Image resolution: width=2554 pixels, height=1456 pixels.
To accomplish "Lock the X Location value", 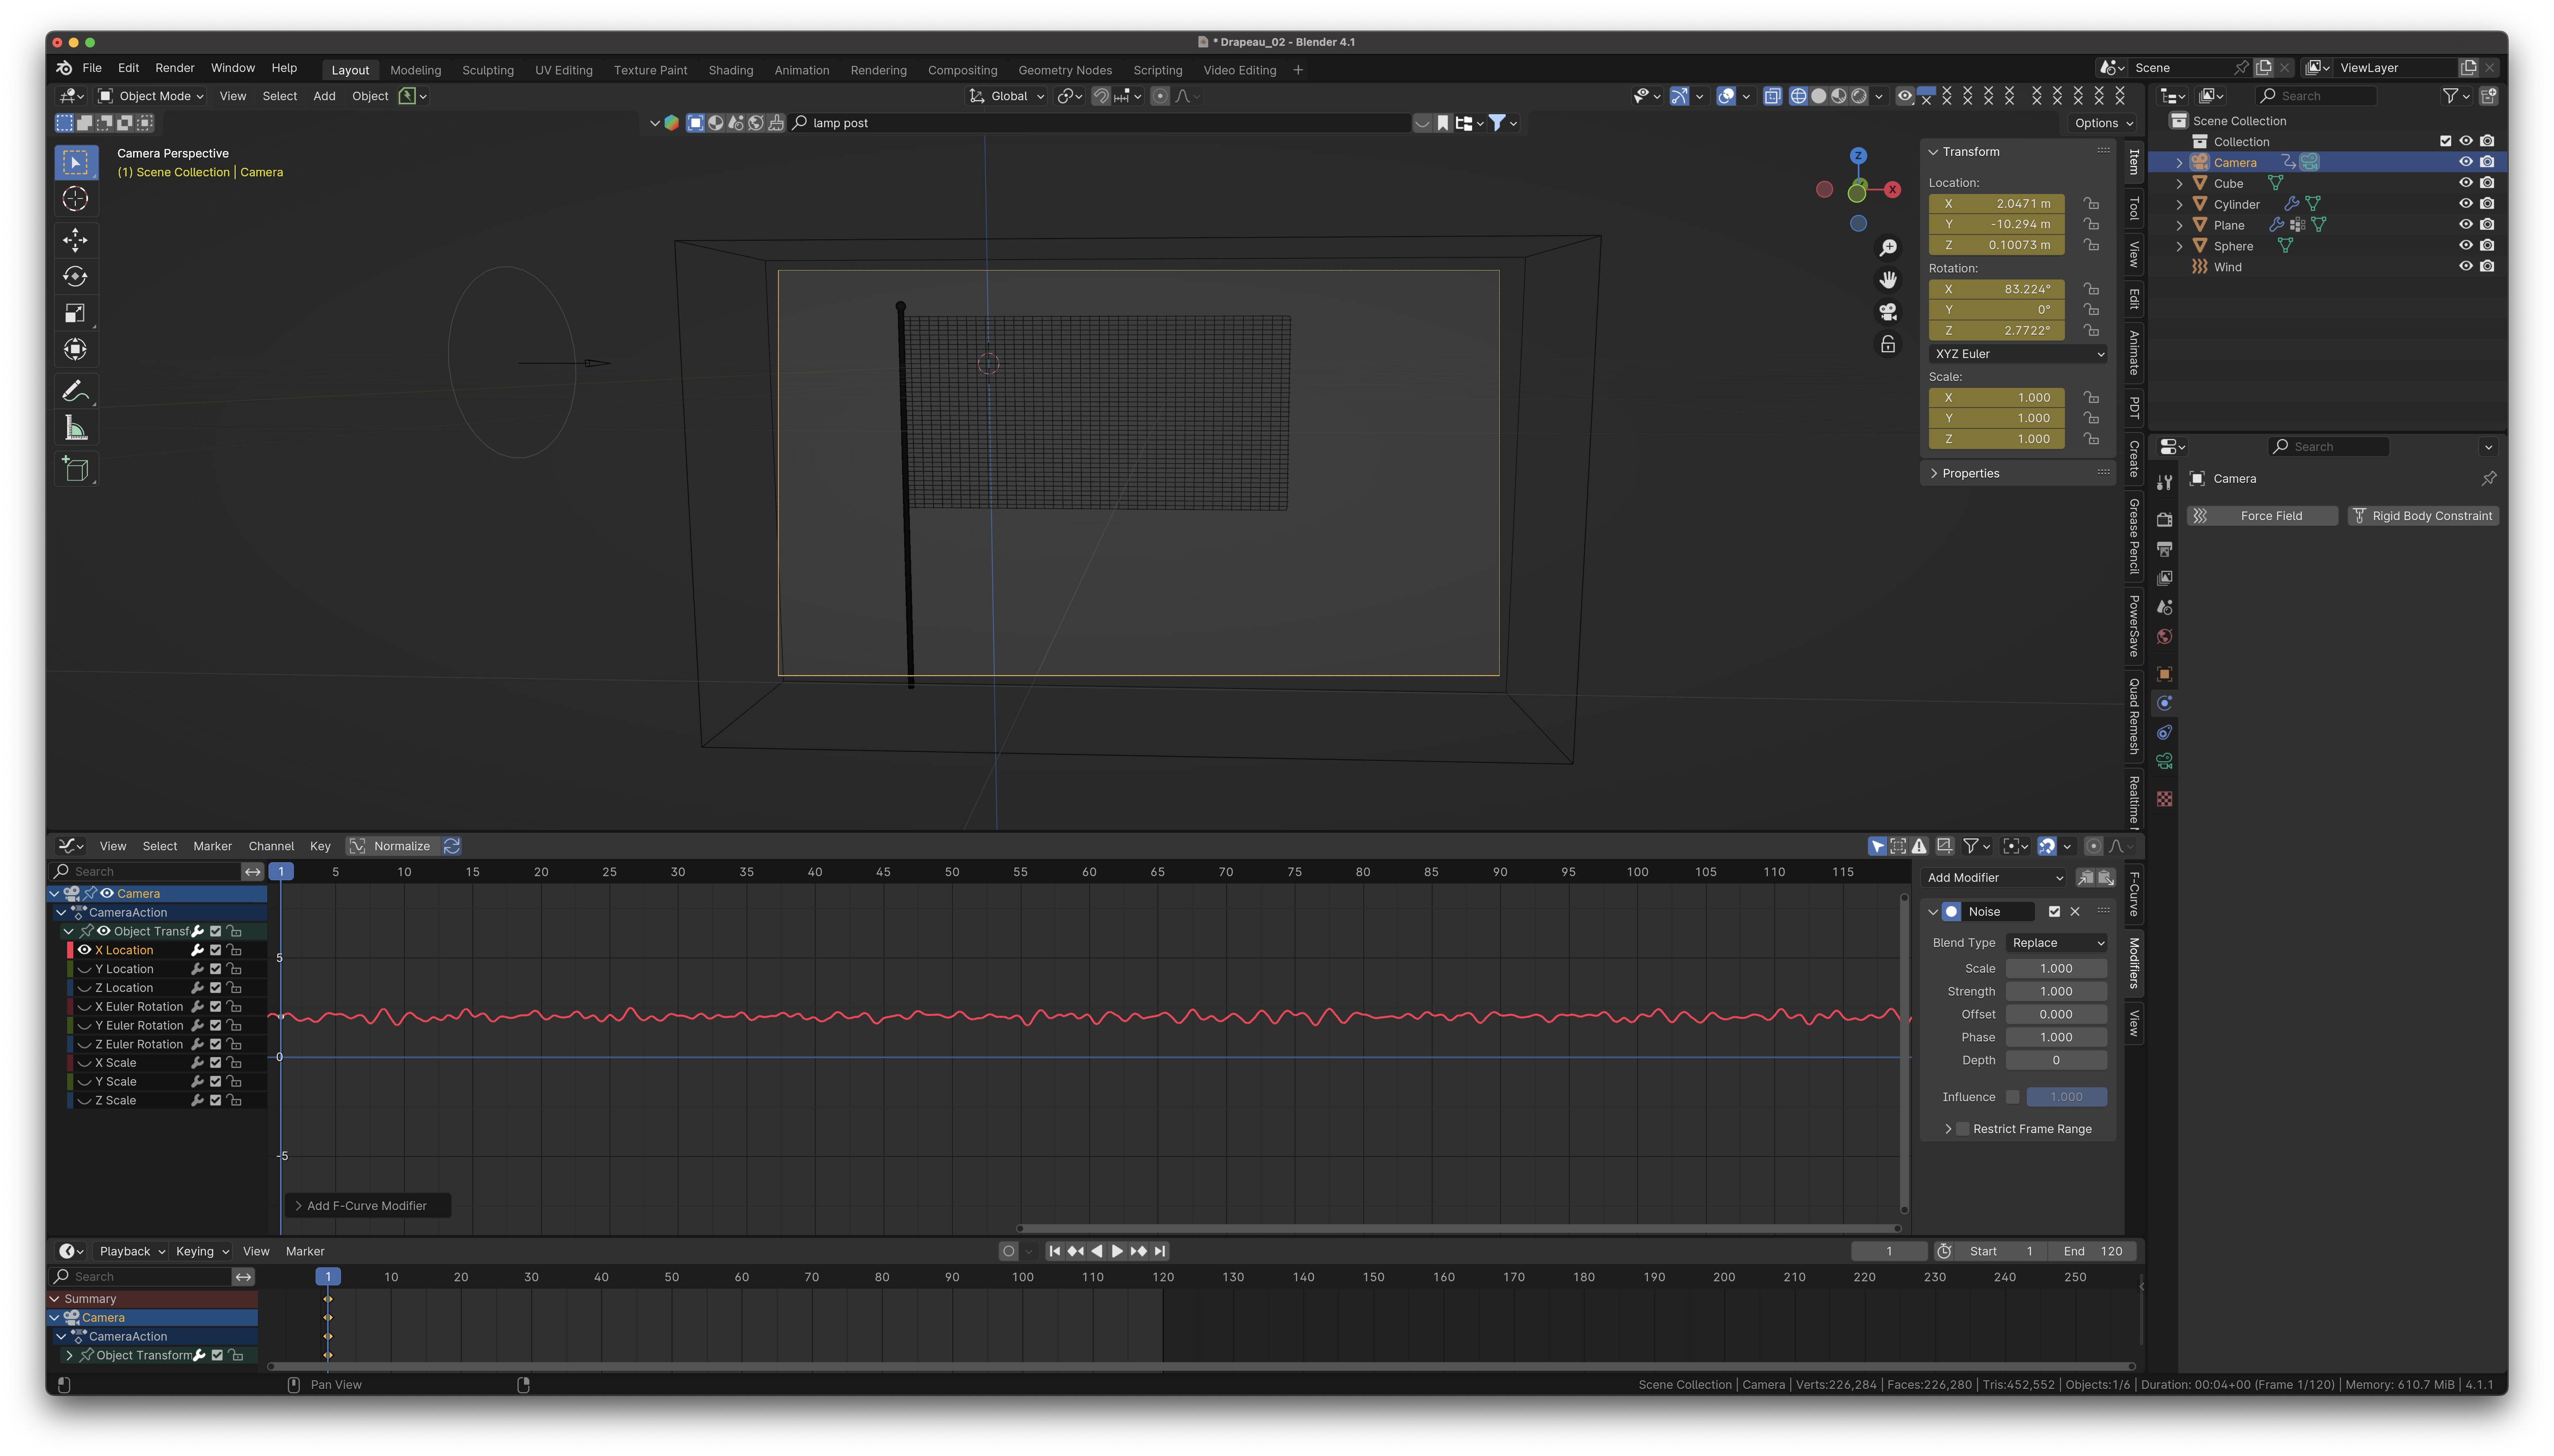I will (x=2091, y=204).
